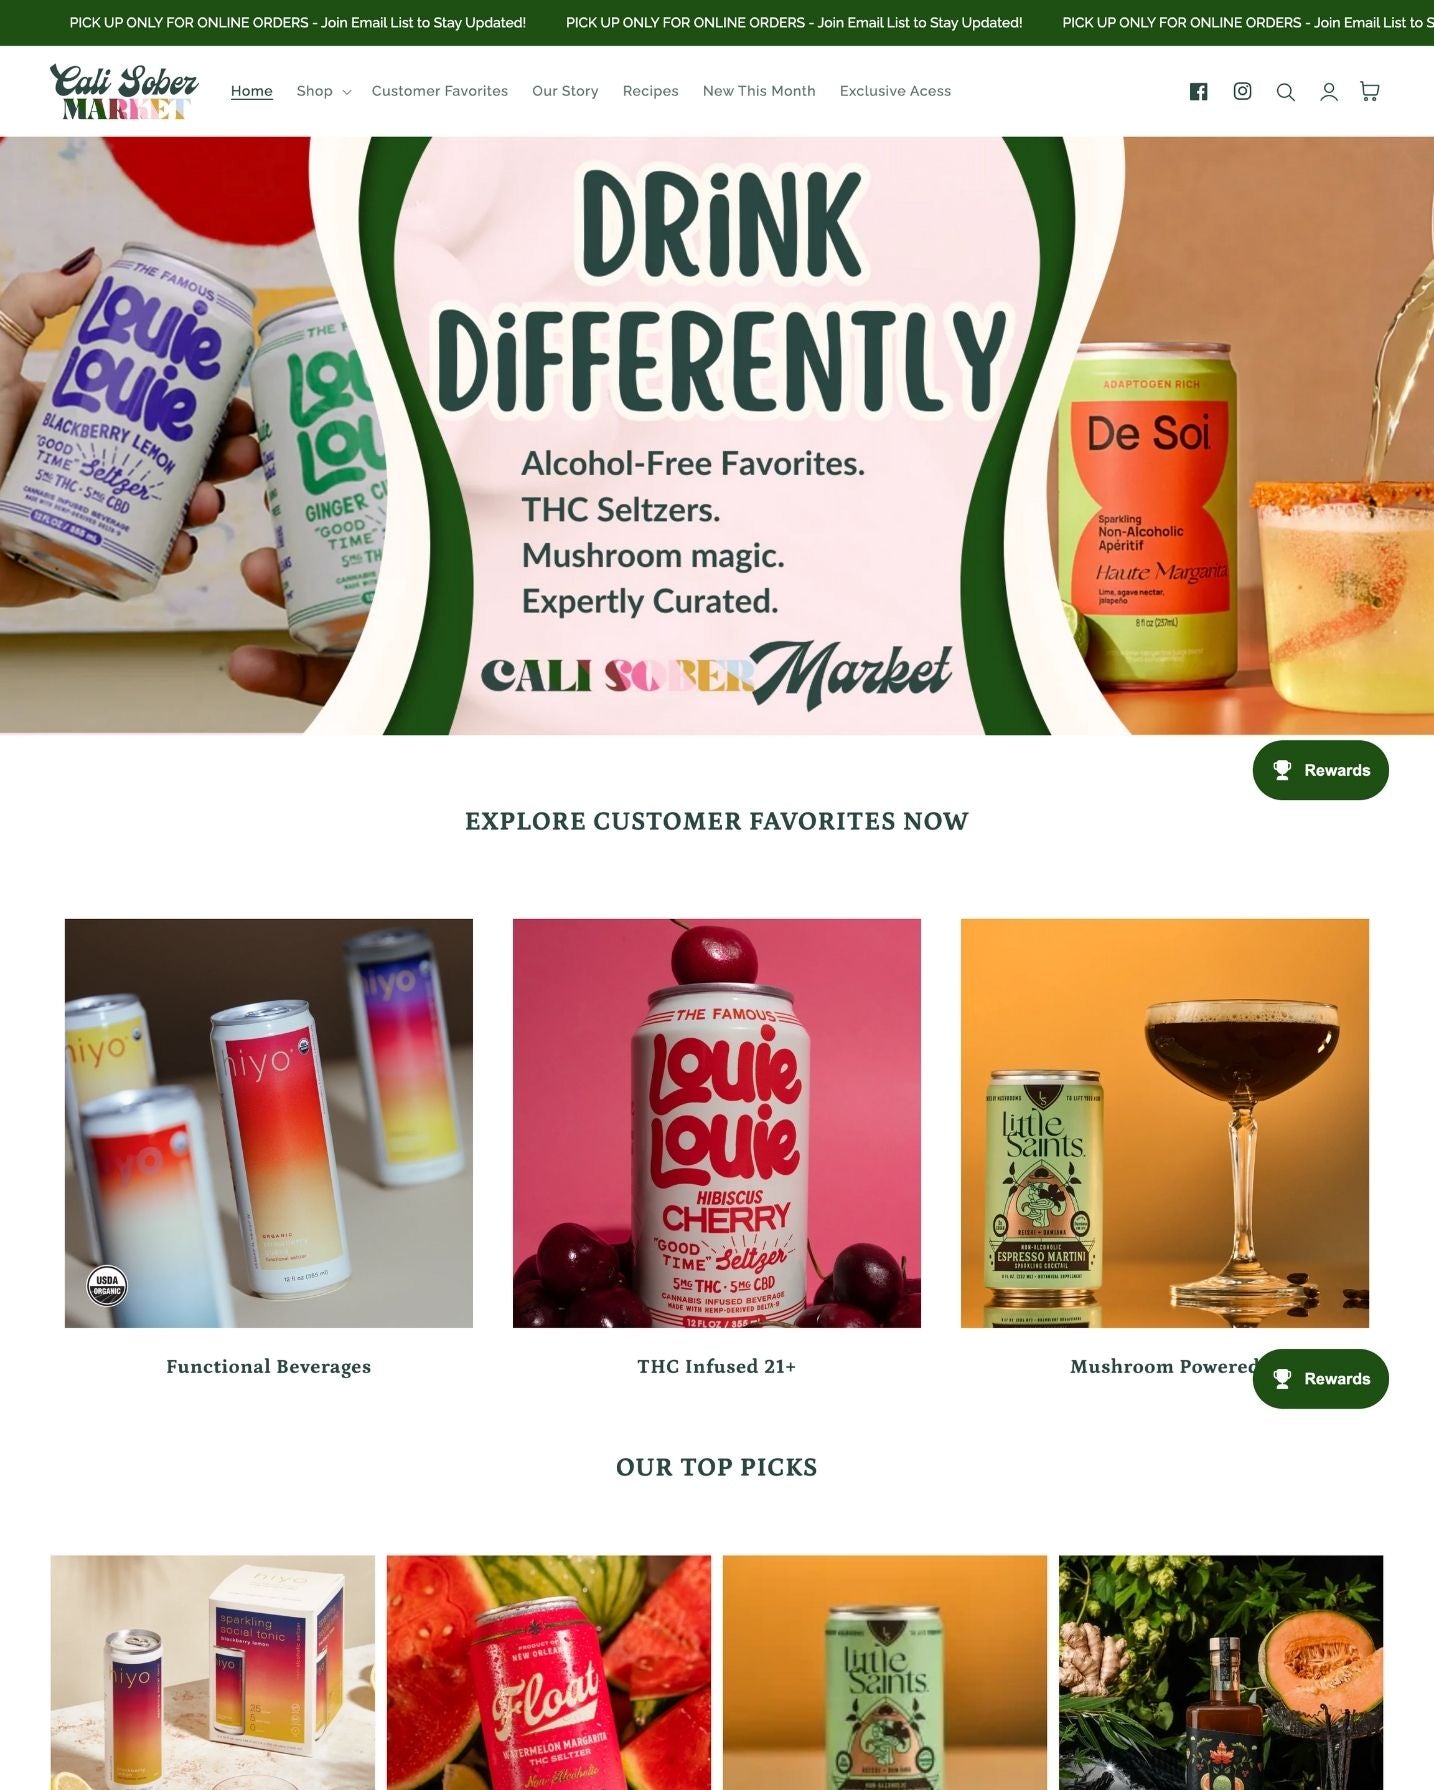Click the upper Rewards trophy button
1434x1790 pixels.
[x=1320, y=770]
